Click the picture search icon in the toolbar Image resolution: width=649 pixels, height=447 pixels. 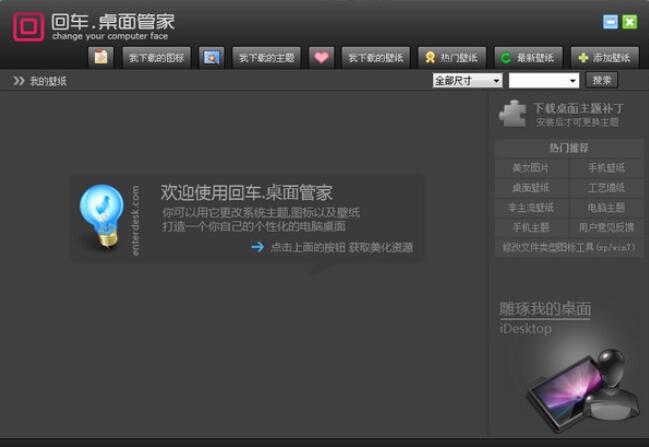[212, 57]
